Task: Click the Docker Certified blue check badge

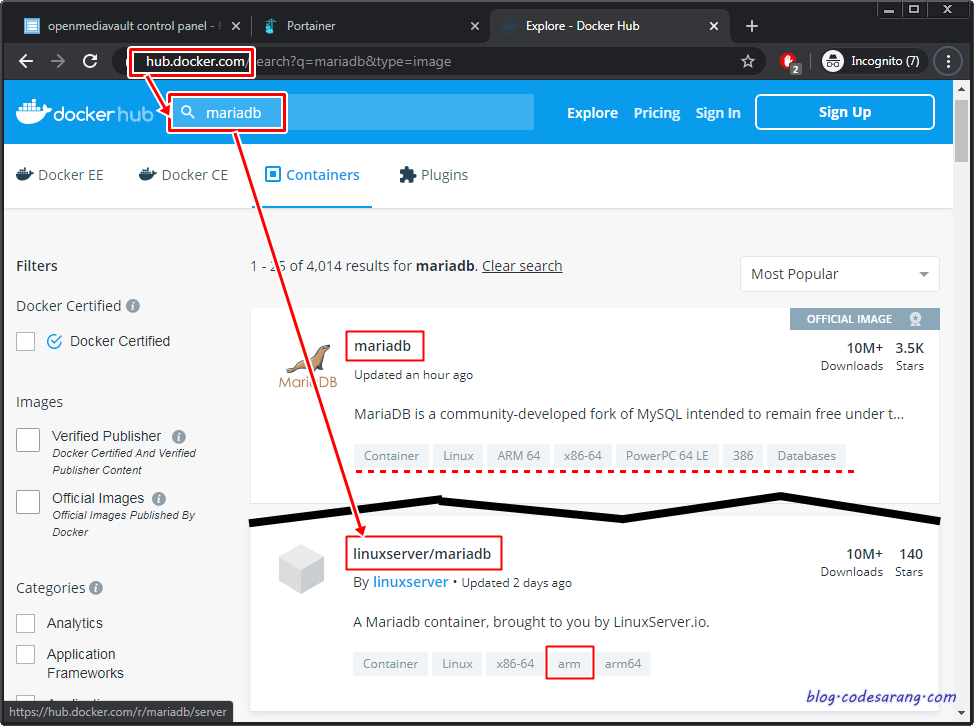Action: coord(55,342)
